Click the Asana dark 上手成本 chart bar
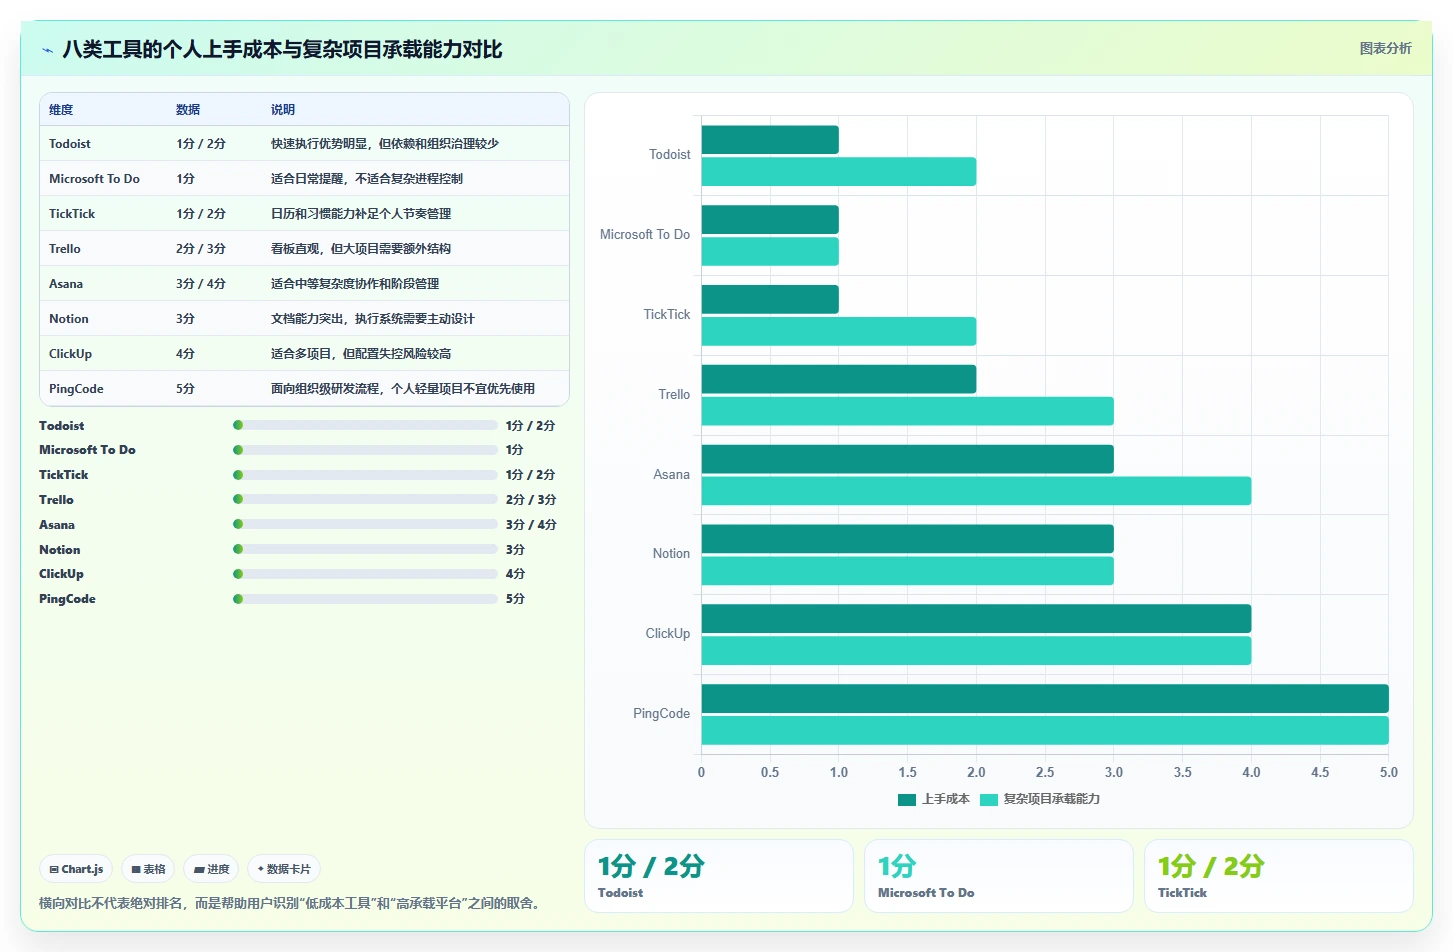This screenshot has width=1453, height=952. click(908, 459)
